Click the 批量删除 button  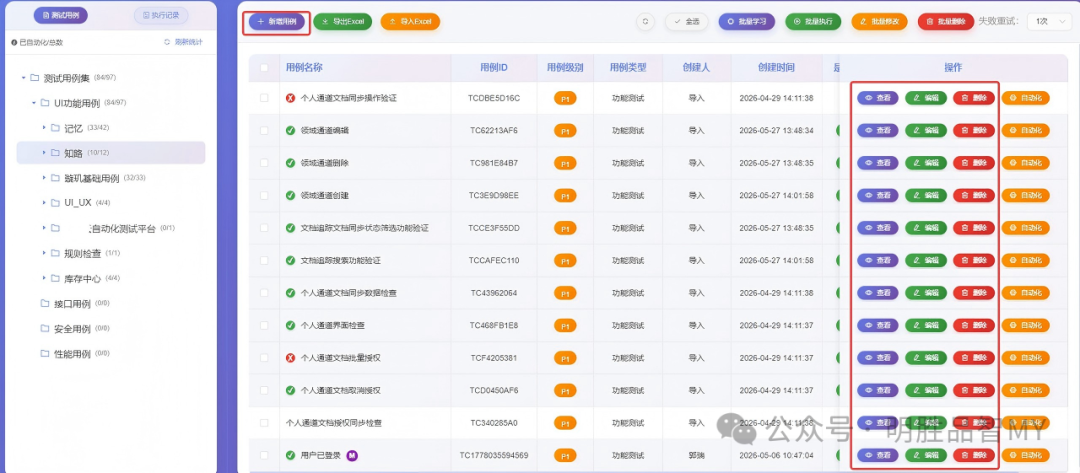point(946,21)
